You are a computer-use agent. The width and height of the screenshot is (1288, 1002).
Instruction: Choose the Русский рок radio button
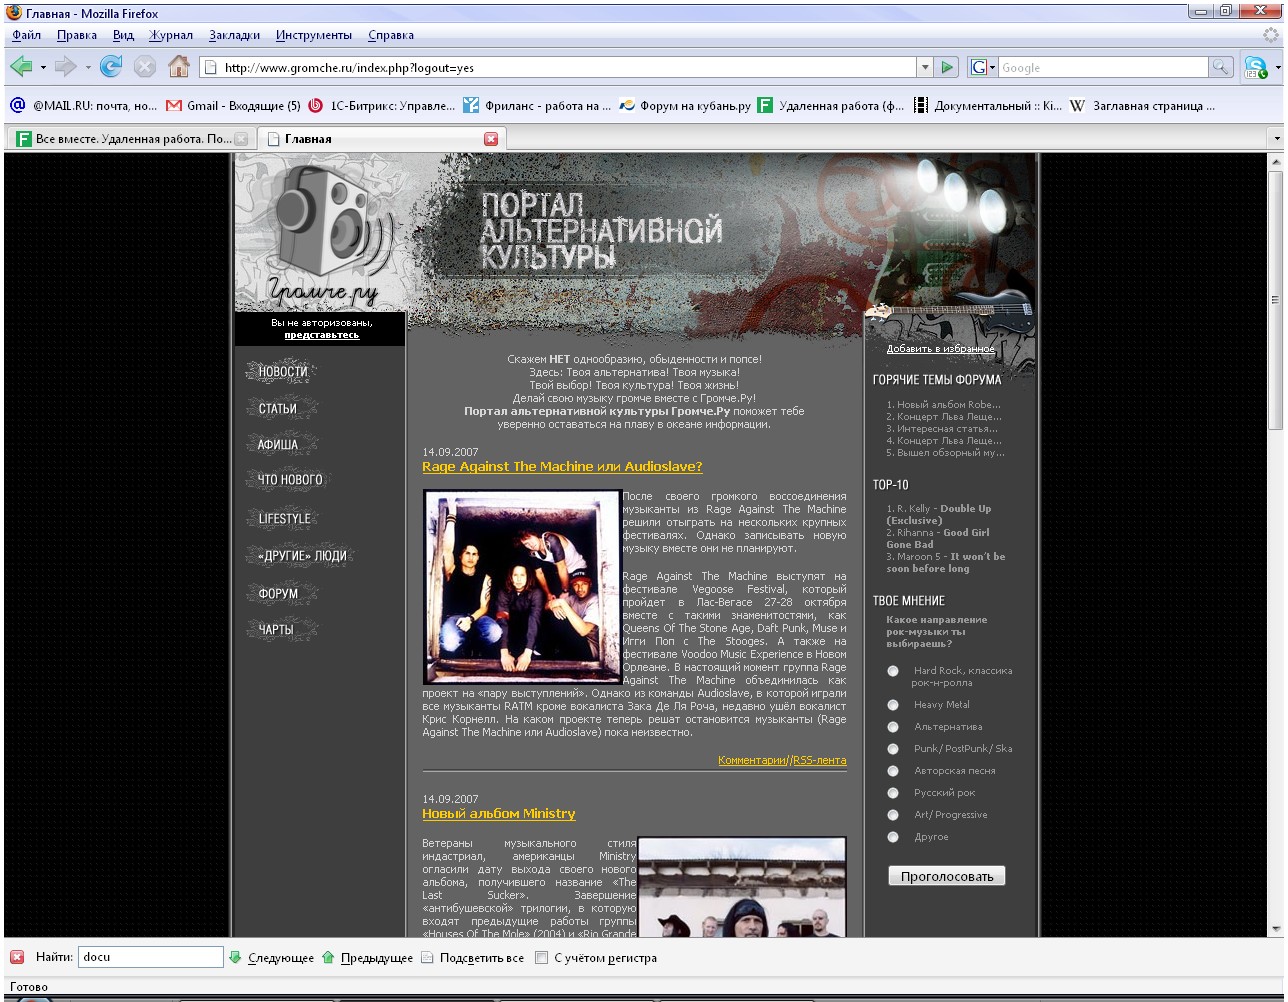tap(893, 793)
